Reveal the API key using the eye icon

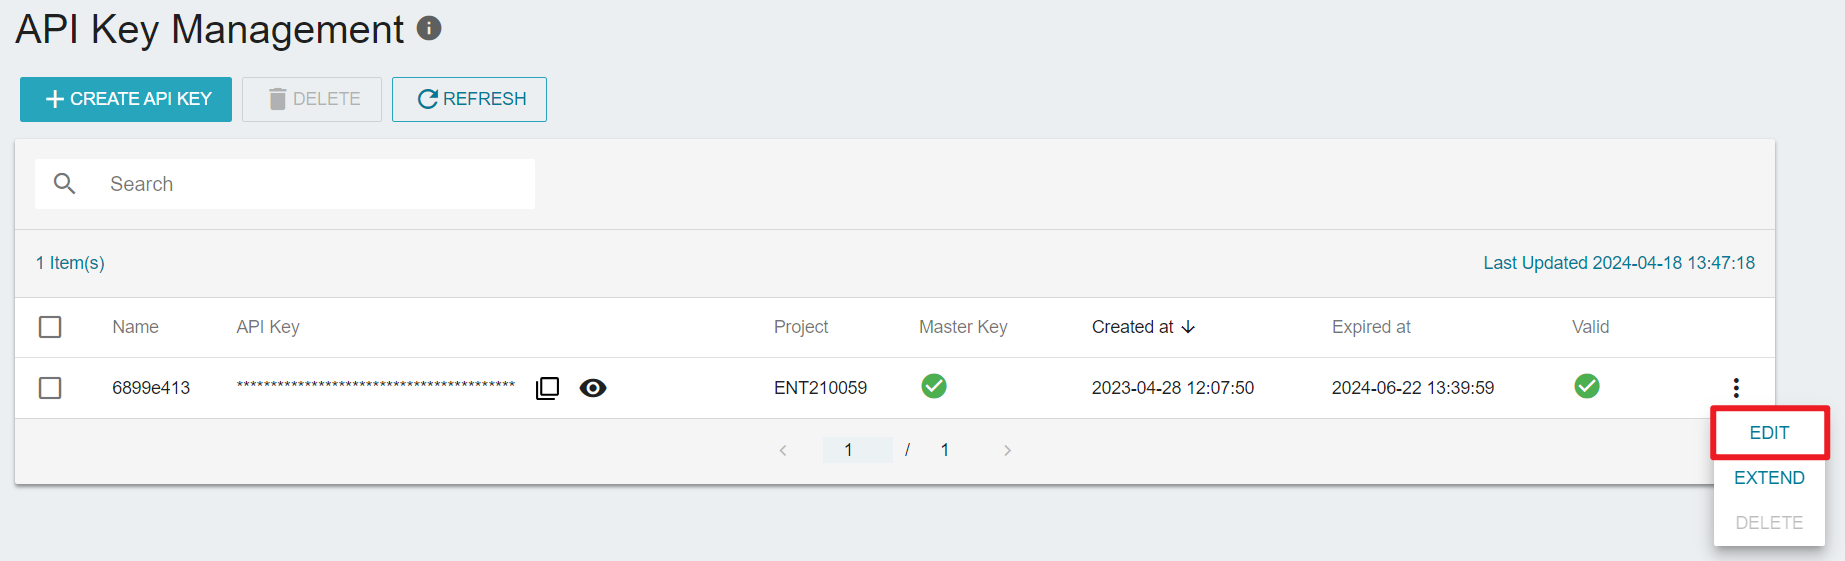[593, 388]
